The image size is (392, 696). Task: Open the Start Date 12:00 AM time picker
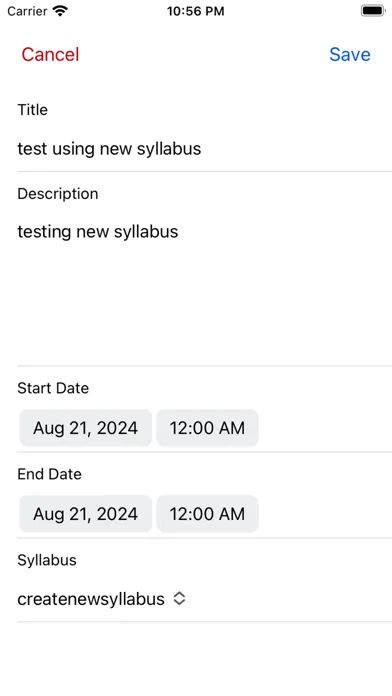click(207, 428)
